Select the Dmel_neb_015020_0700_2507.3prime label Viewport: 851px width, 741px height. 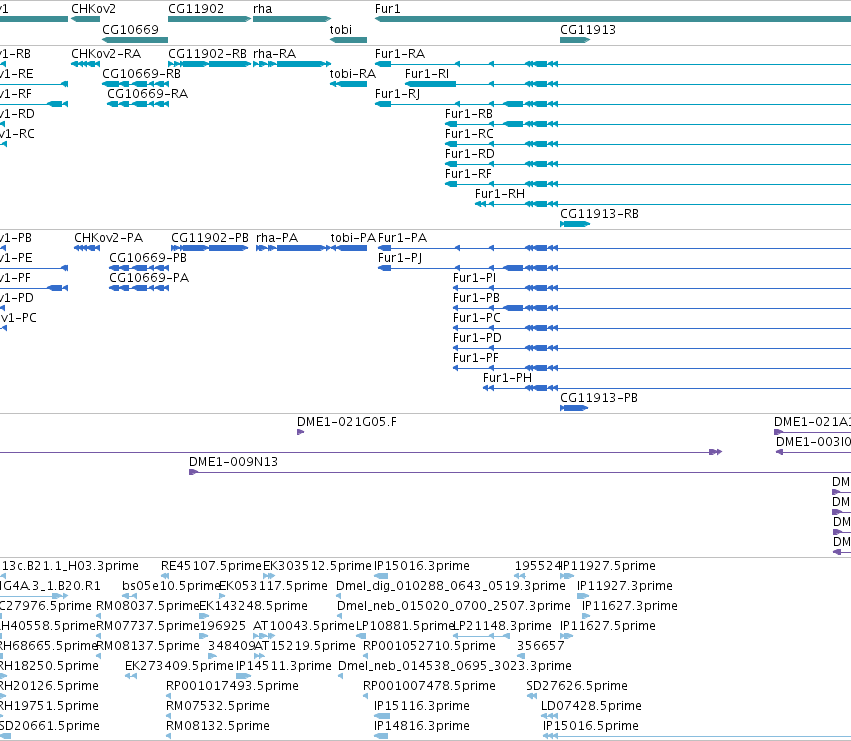(x=454, y=606)
